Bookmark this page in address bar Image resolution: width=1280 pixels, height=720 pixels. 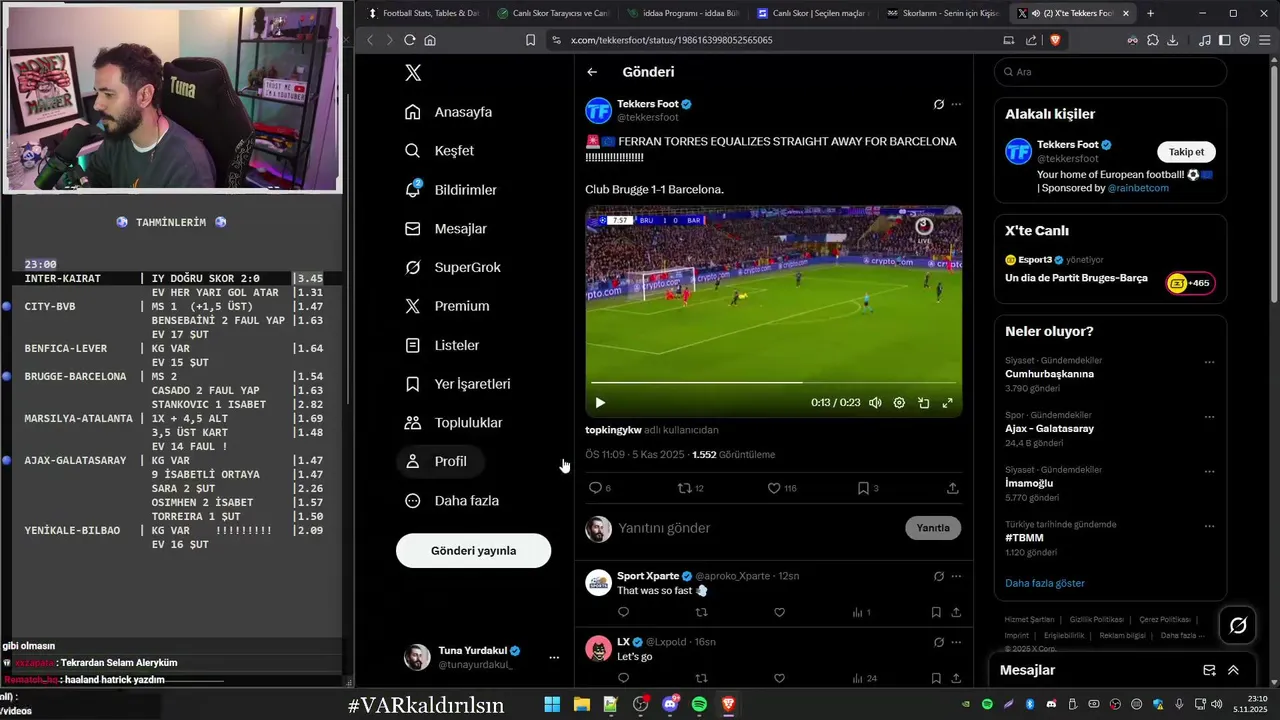tap(530, 40)
